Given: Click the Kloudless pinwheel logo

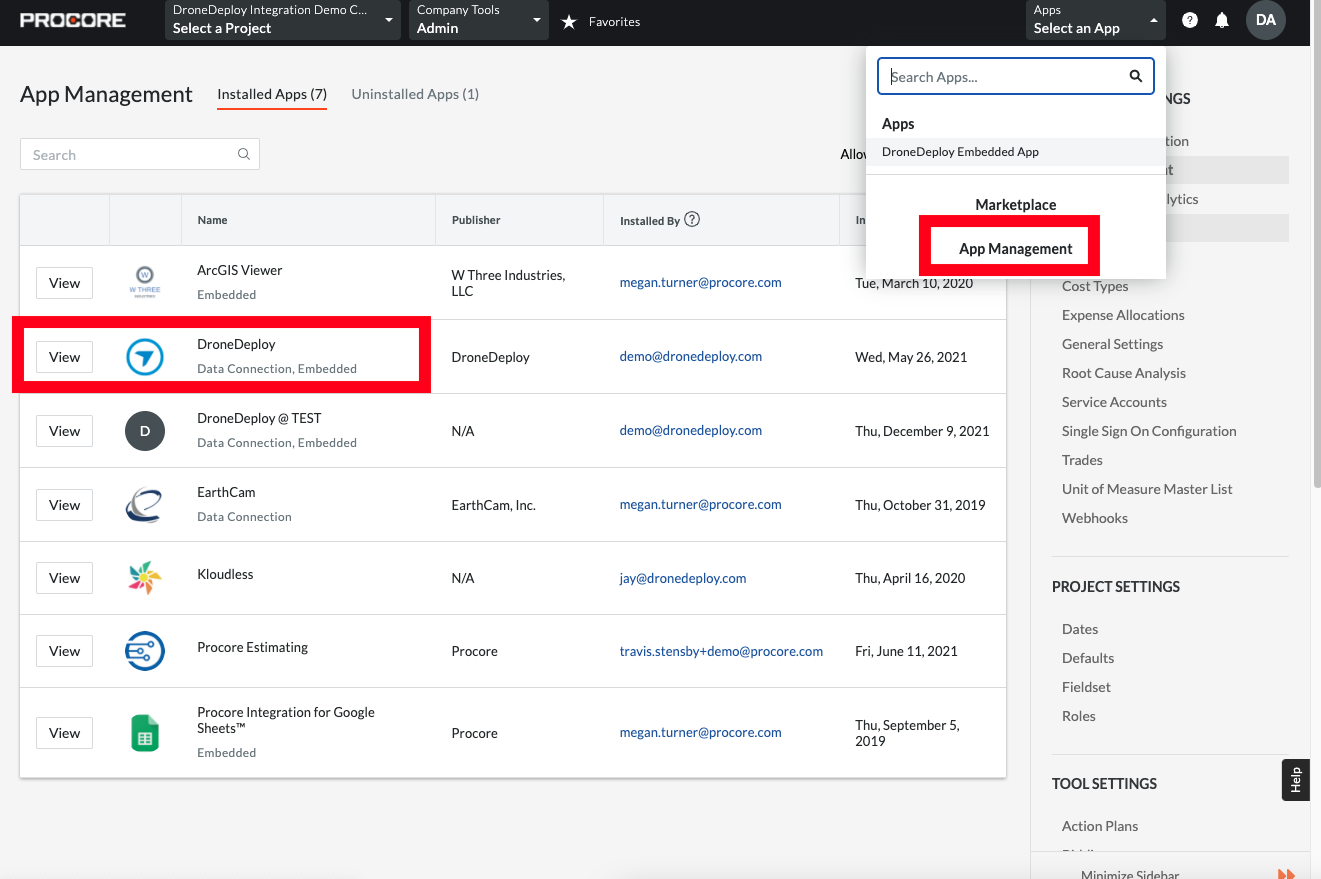Looking at the screenshot, I should tap(145, 578).
